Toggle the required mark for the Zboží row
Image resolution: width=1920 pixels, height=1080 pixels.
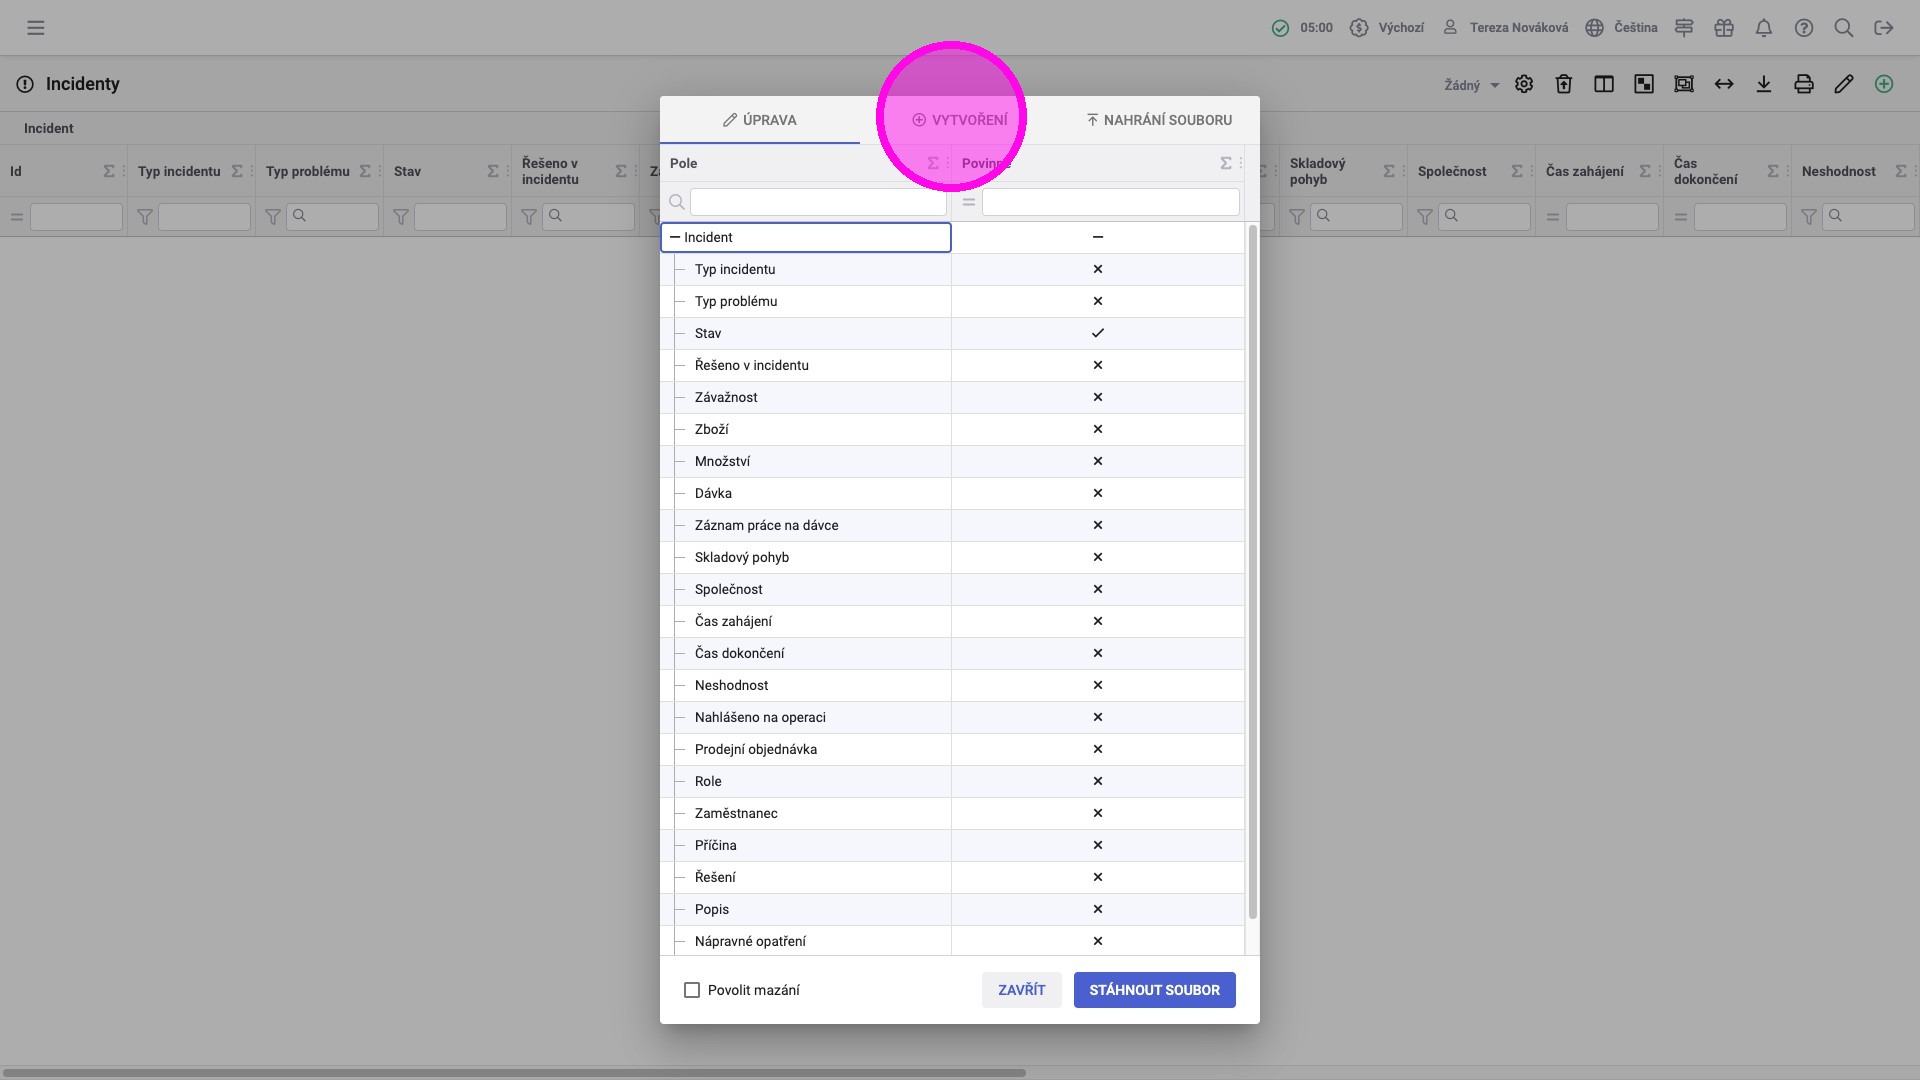pos(1097,429)
